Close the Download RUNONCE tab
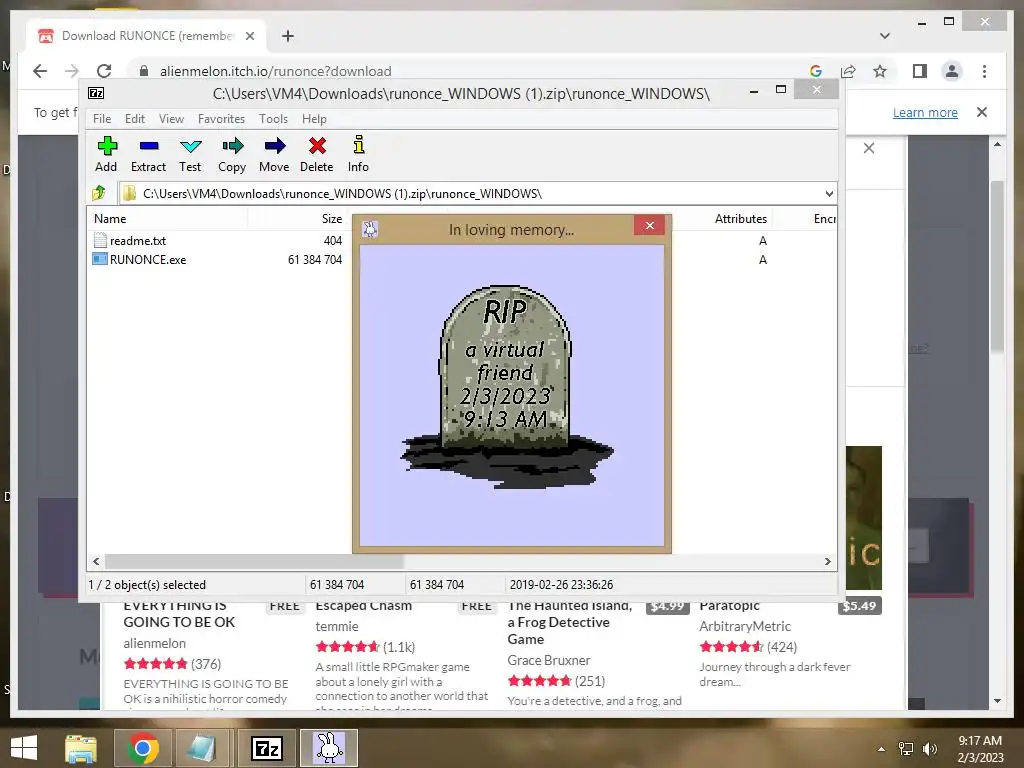This screenshot has height=768, width=1024. point(249,36)
